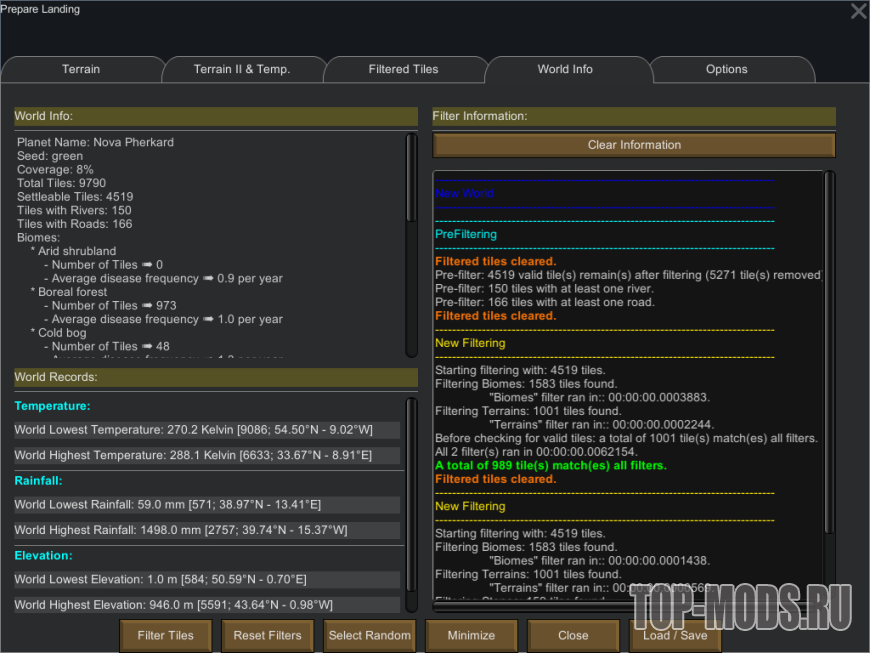Screen dimensions: 870x653
Task: Click the World Info panel scrollbar
Action: point(411,180)
